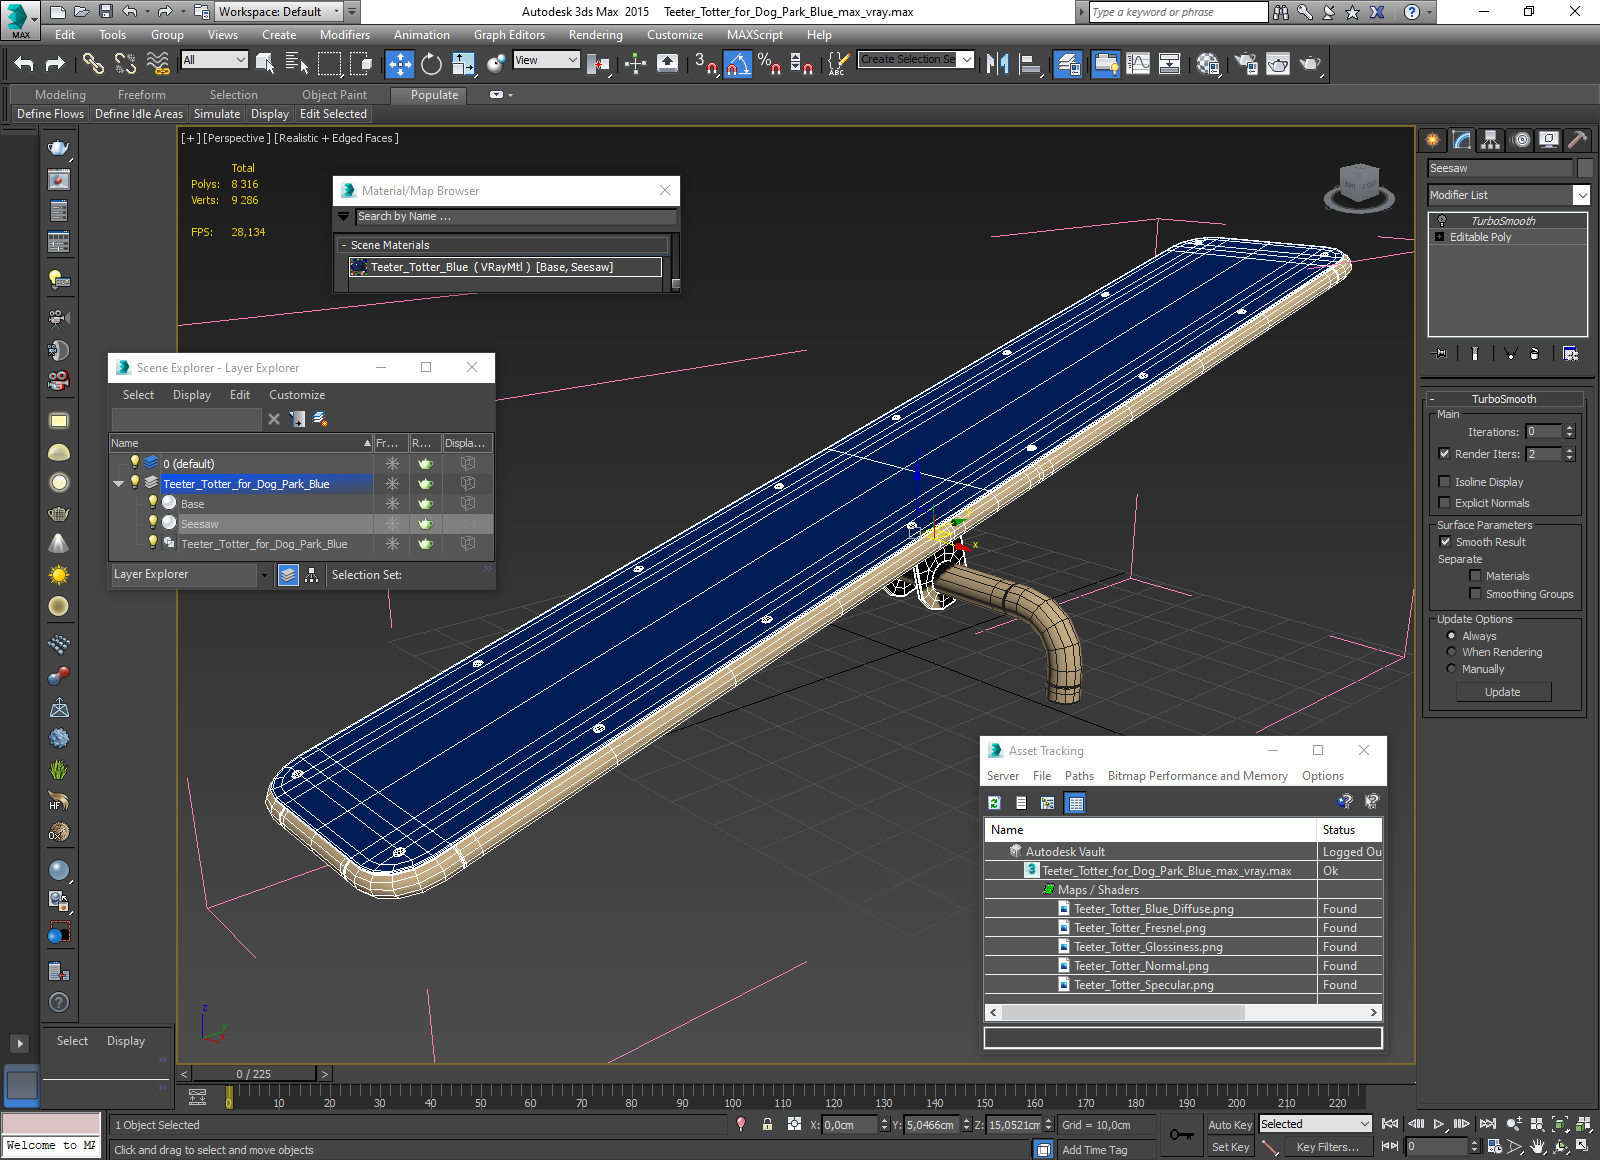Open Layer Explorer type dropdown
This screenshot has height=1160, width=1600.
click(264, 575)
